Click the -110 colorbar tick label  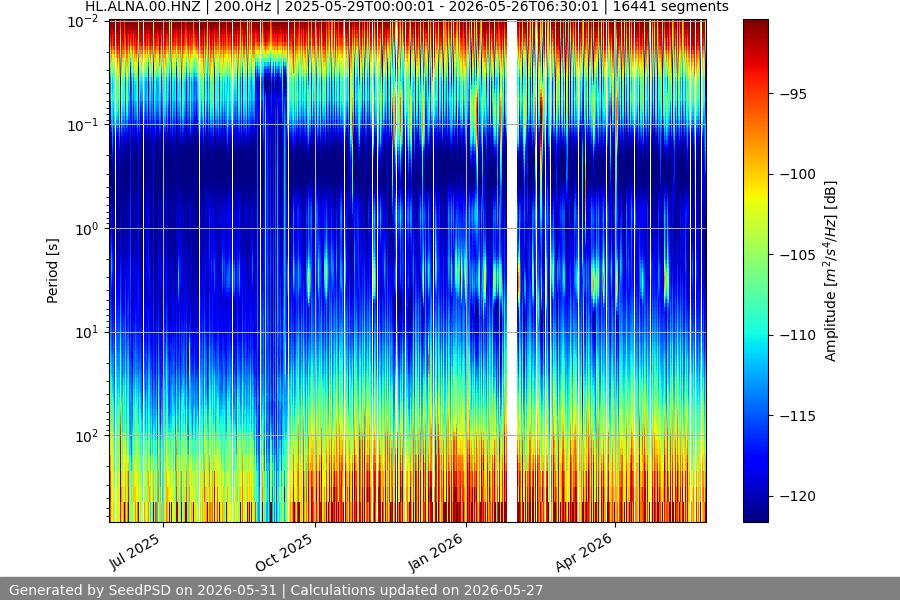[x=798, y=335]
